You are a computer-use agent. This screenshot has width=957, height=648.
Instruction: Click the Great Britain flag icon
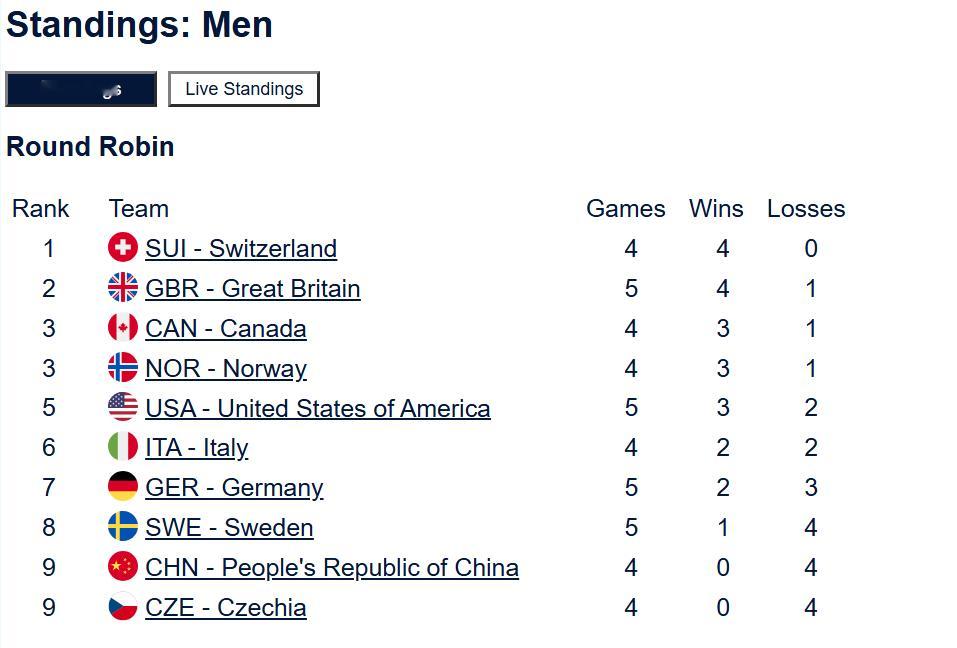pos(123,288)
